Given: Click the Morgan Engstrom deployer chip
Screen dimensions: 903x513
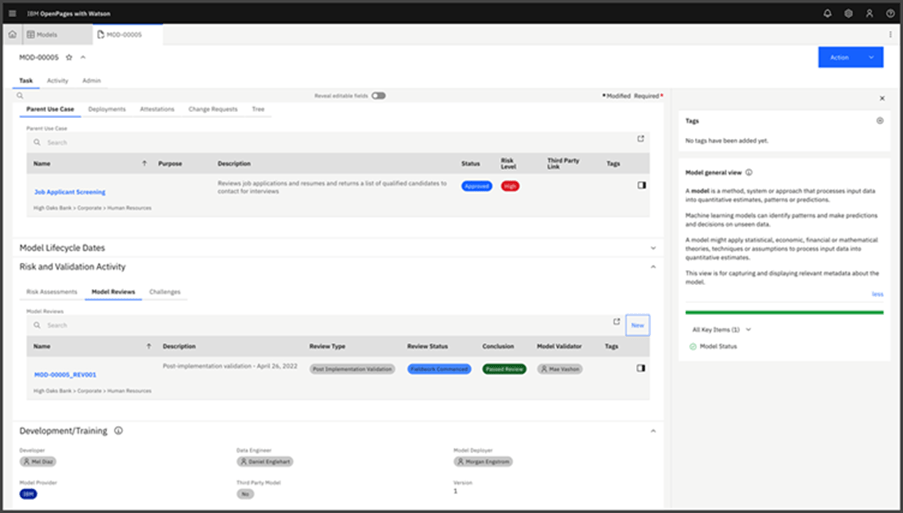Looking at the screenshot, I should [483, 462].
